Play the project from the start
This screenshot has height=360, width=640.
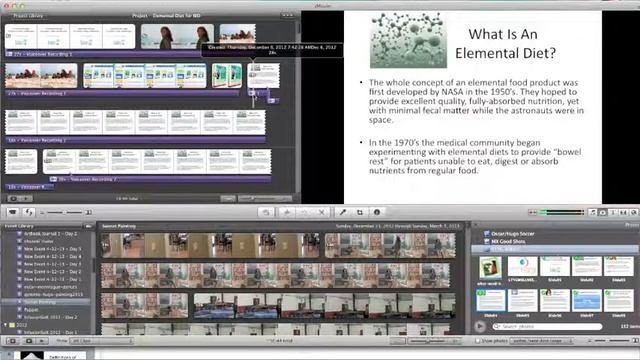pyautogui.click(x=26, y=199)
